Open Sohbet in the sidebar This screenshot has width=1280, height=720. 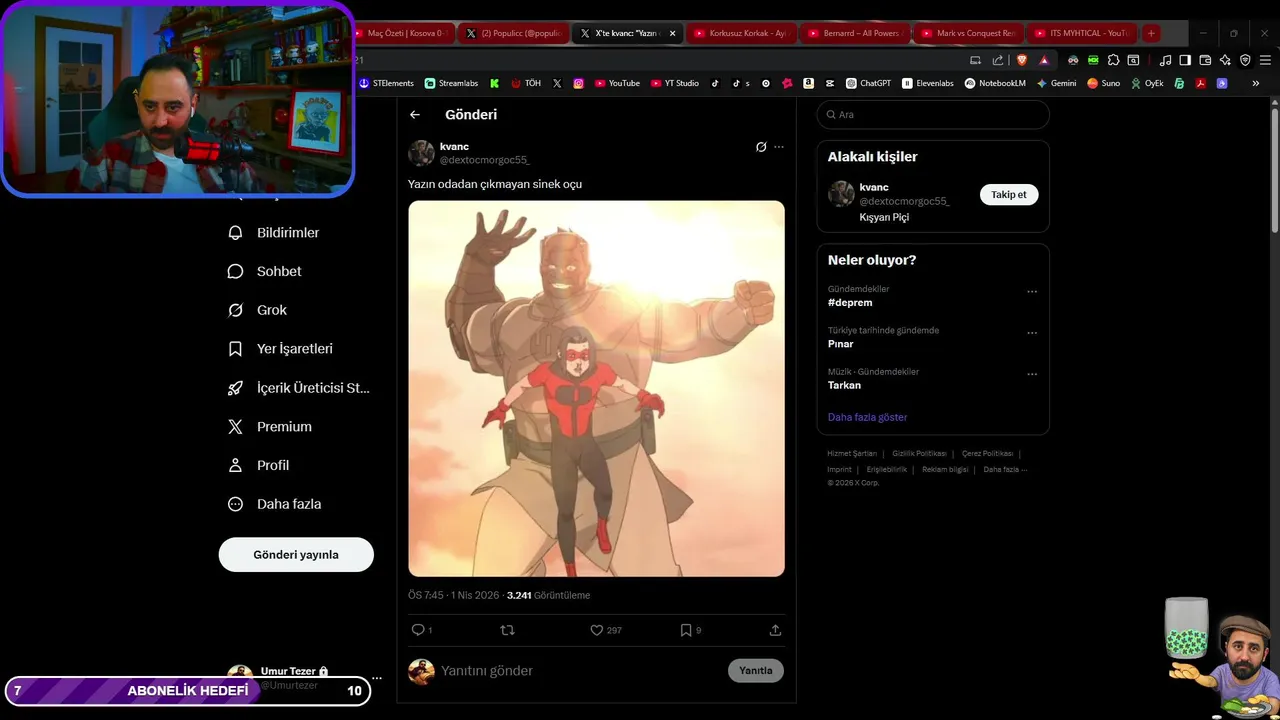click(x=265, y=272)
